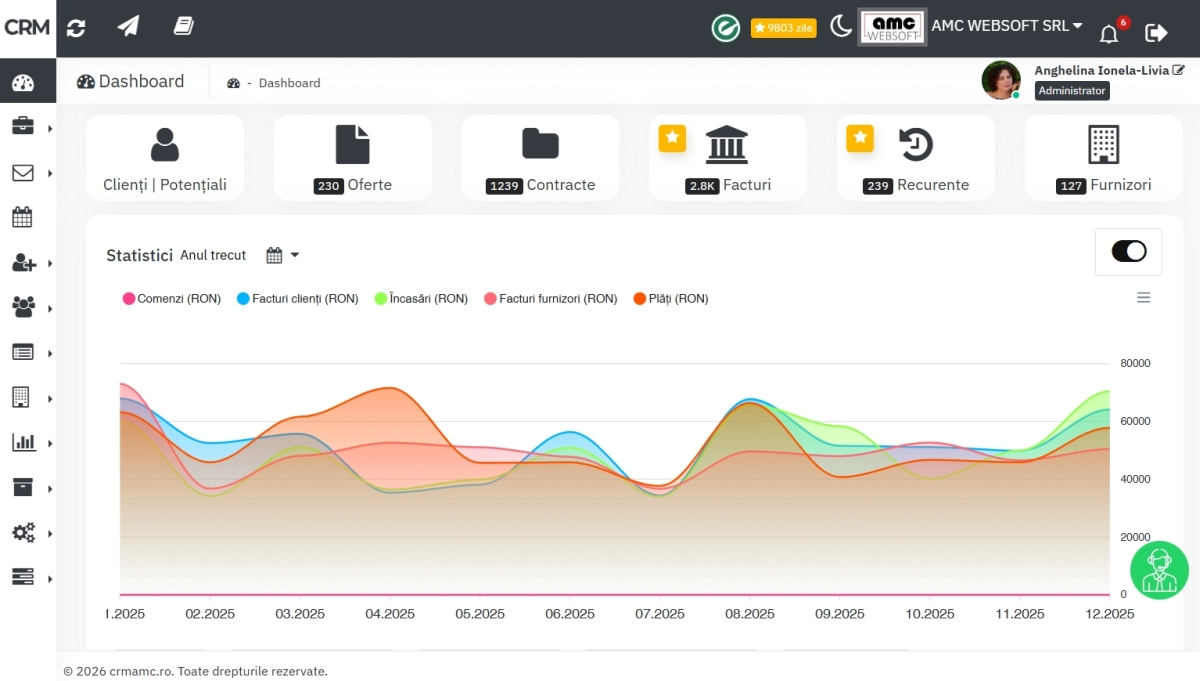Image resolution: width=1200 pixels, height=681 pixels.
Task: Click the Anul trecut period label
Action: tap(213, 255)
